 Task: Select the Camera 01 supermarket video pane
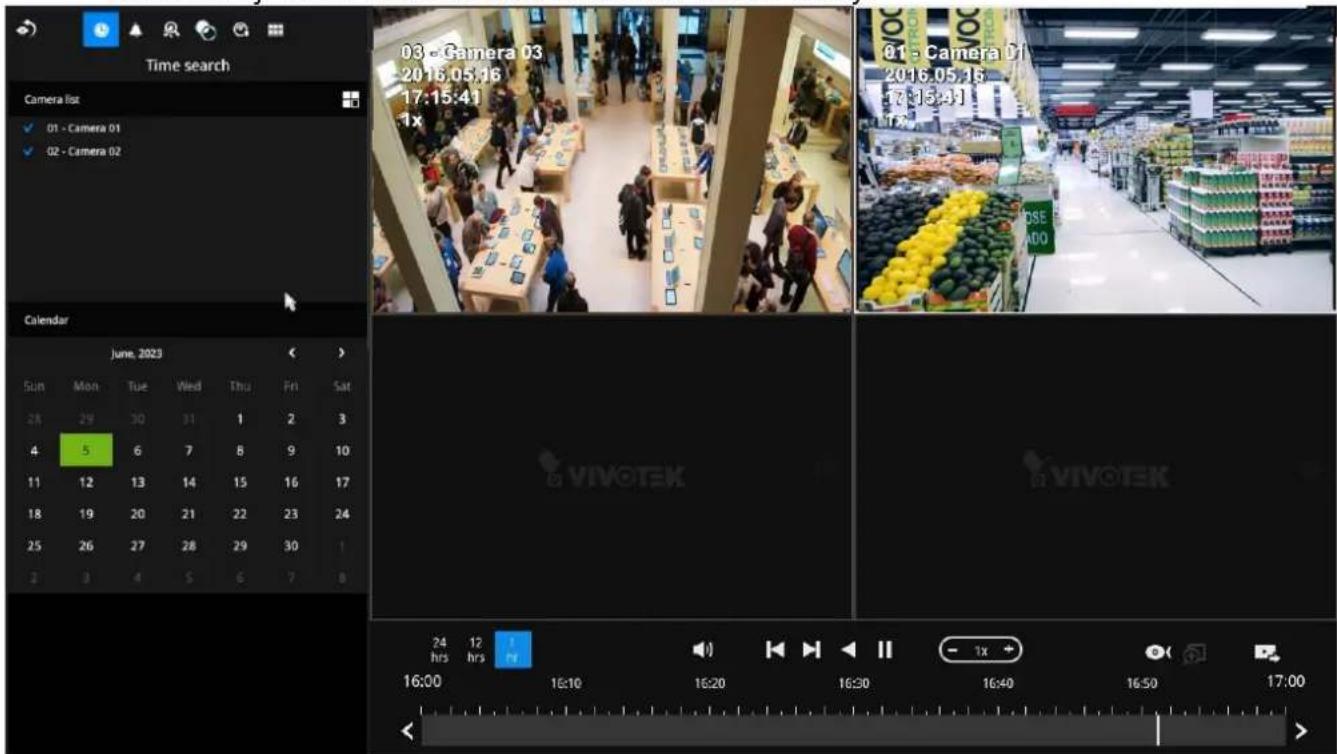[1095, 161]
